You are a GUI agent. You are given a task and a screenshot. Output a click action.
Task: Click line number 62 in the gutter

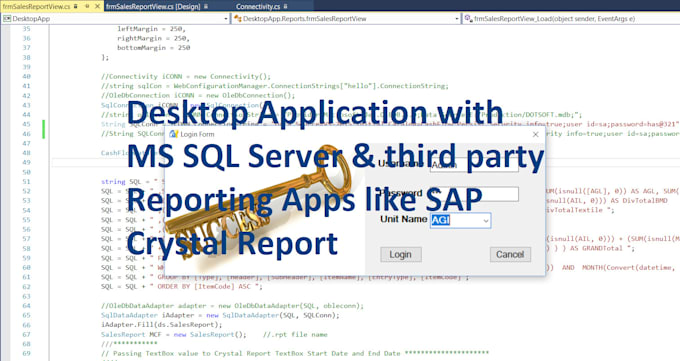pos(26,286)
